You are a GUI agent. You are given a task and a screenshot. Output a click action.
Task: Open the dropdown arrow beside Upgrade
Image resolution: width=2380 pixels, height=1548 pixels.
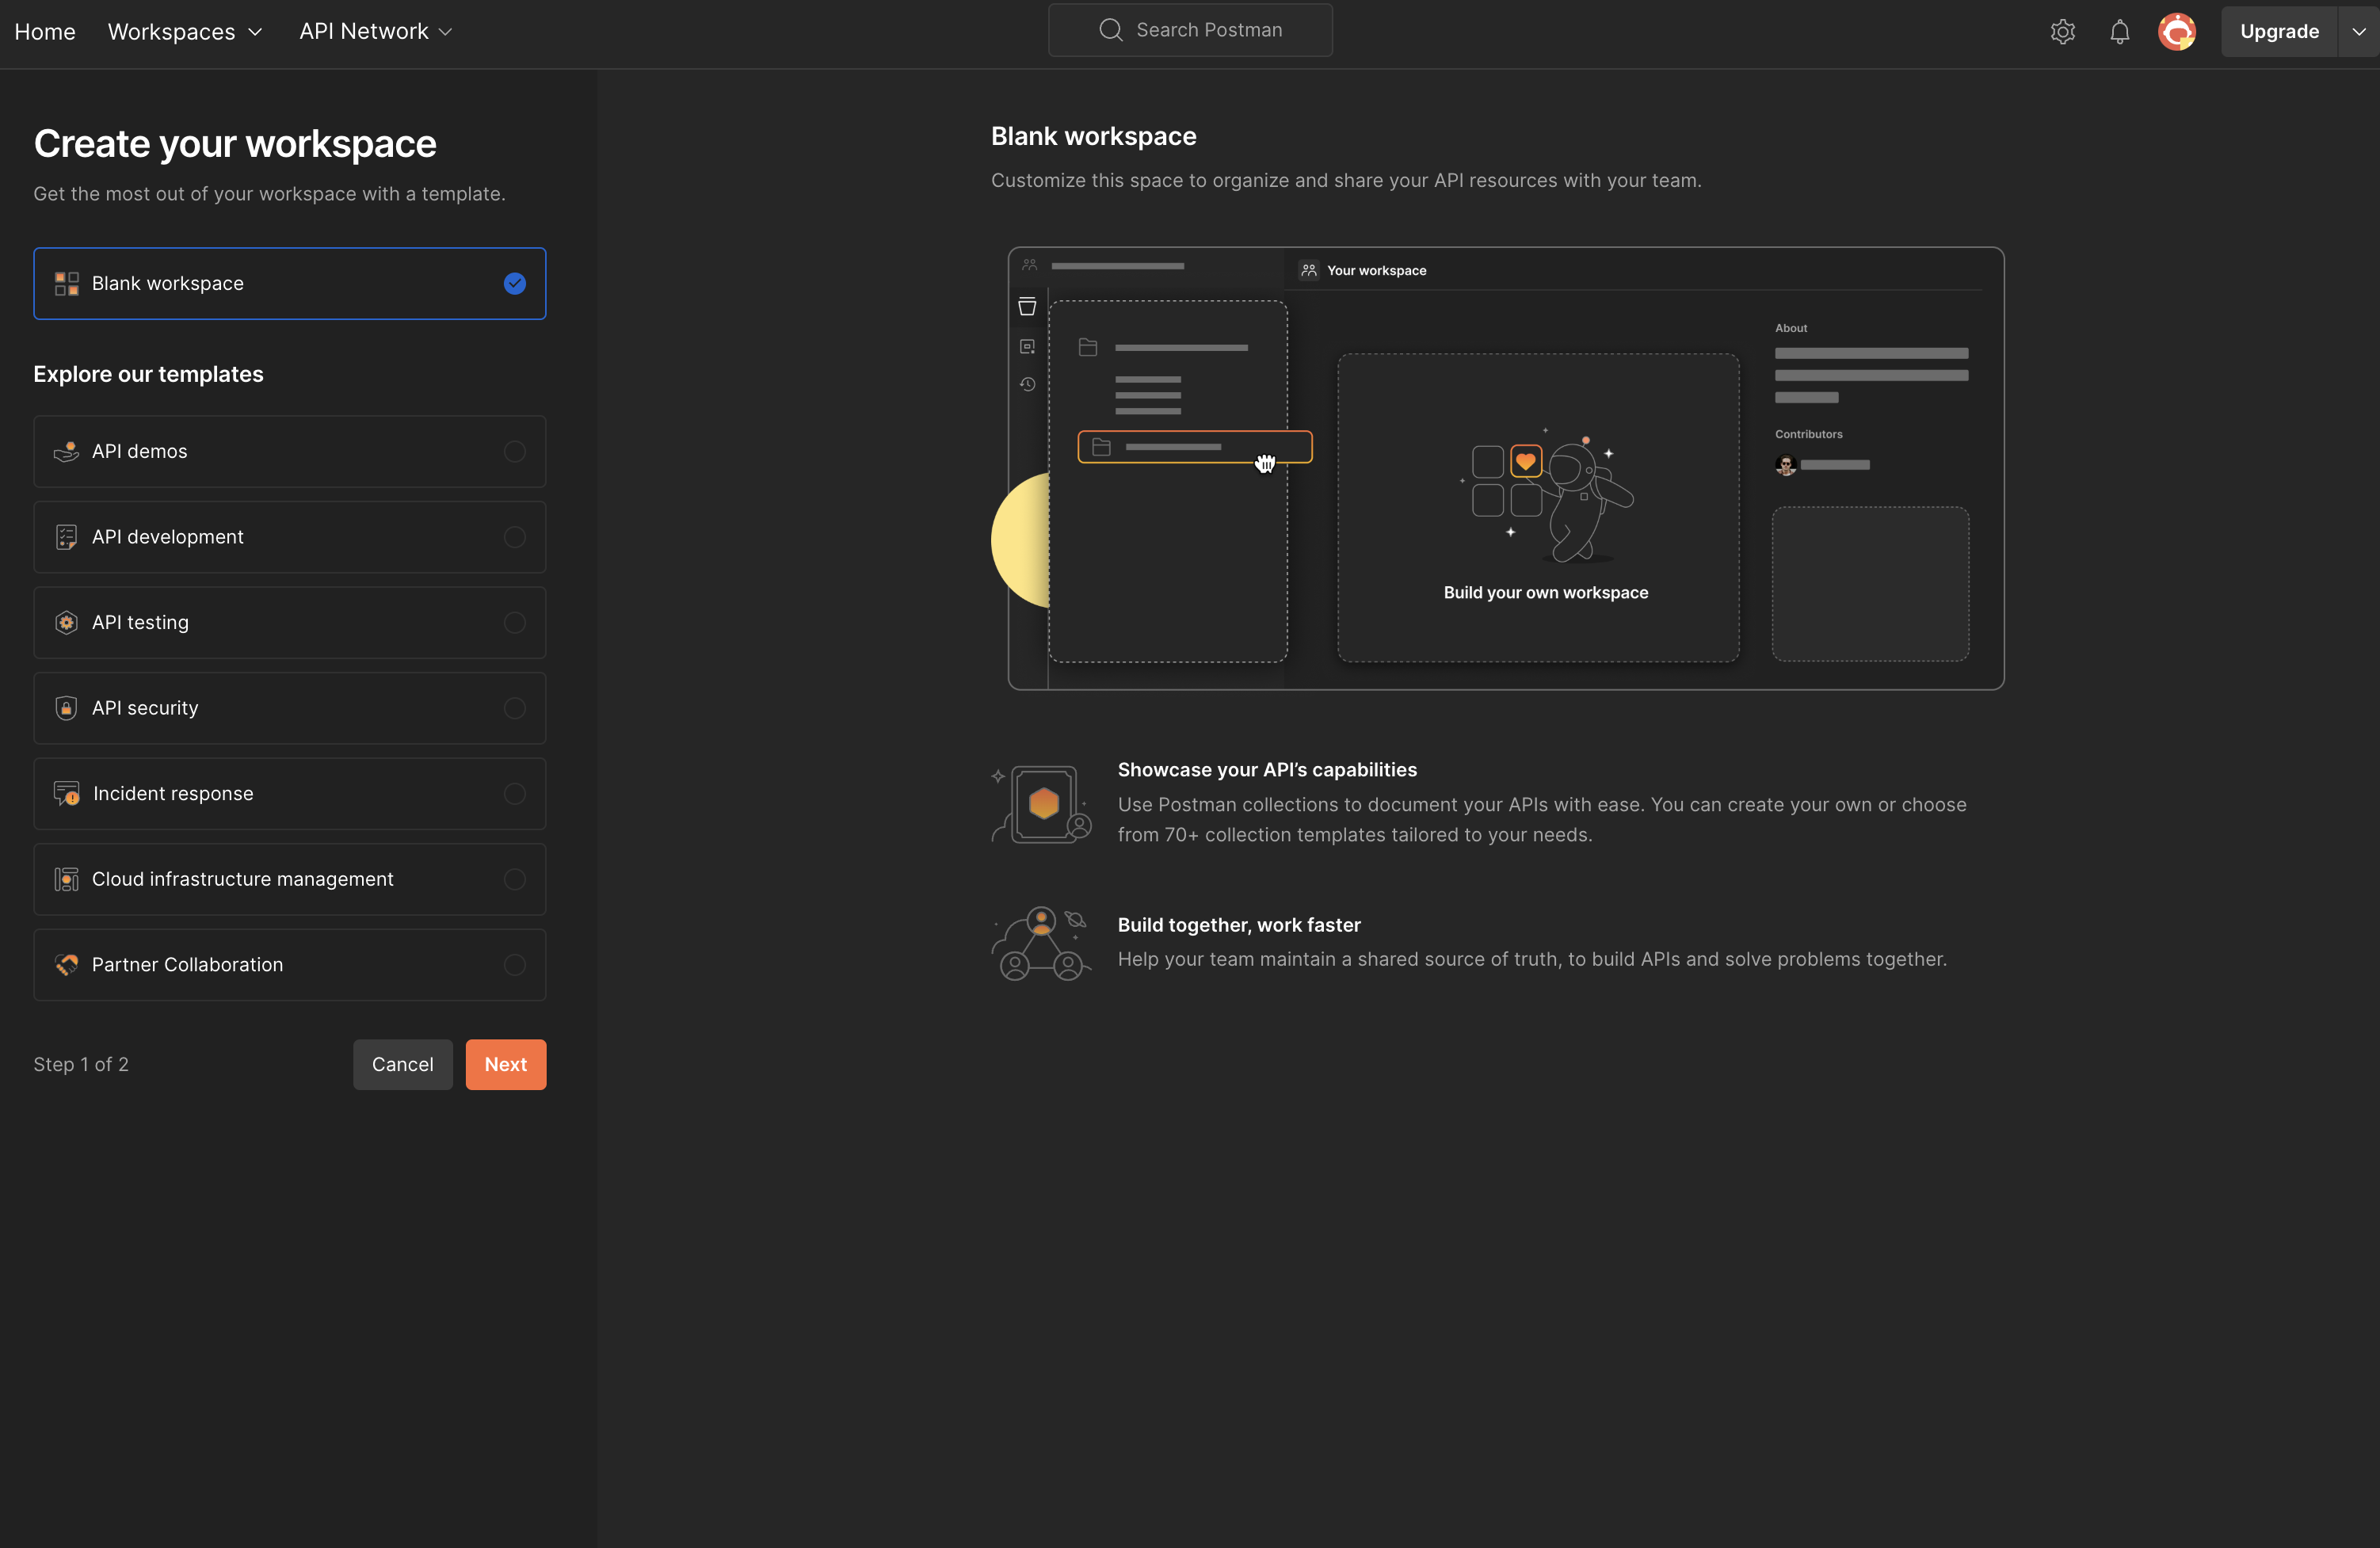(2357, 32)
